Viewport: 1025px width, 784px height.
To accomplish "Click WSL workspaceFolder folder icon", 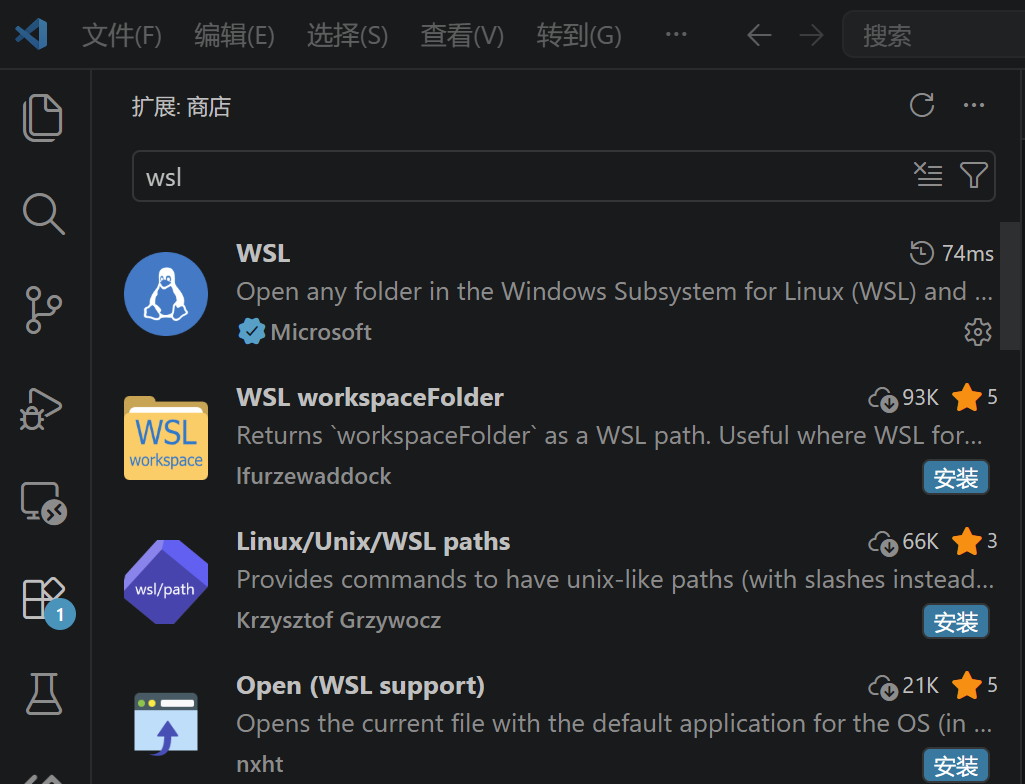I will click(166, 437).
